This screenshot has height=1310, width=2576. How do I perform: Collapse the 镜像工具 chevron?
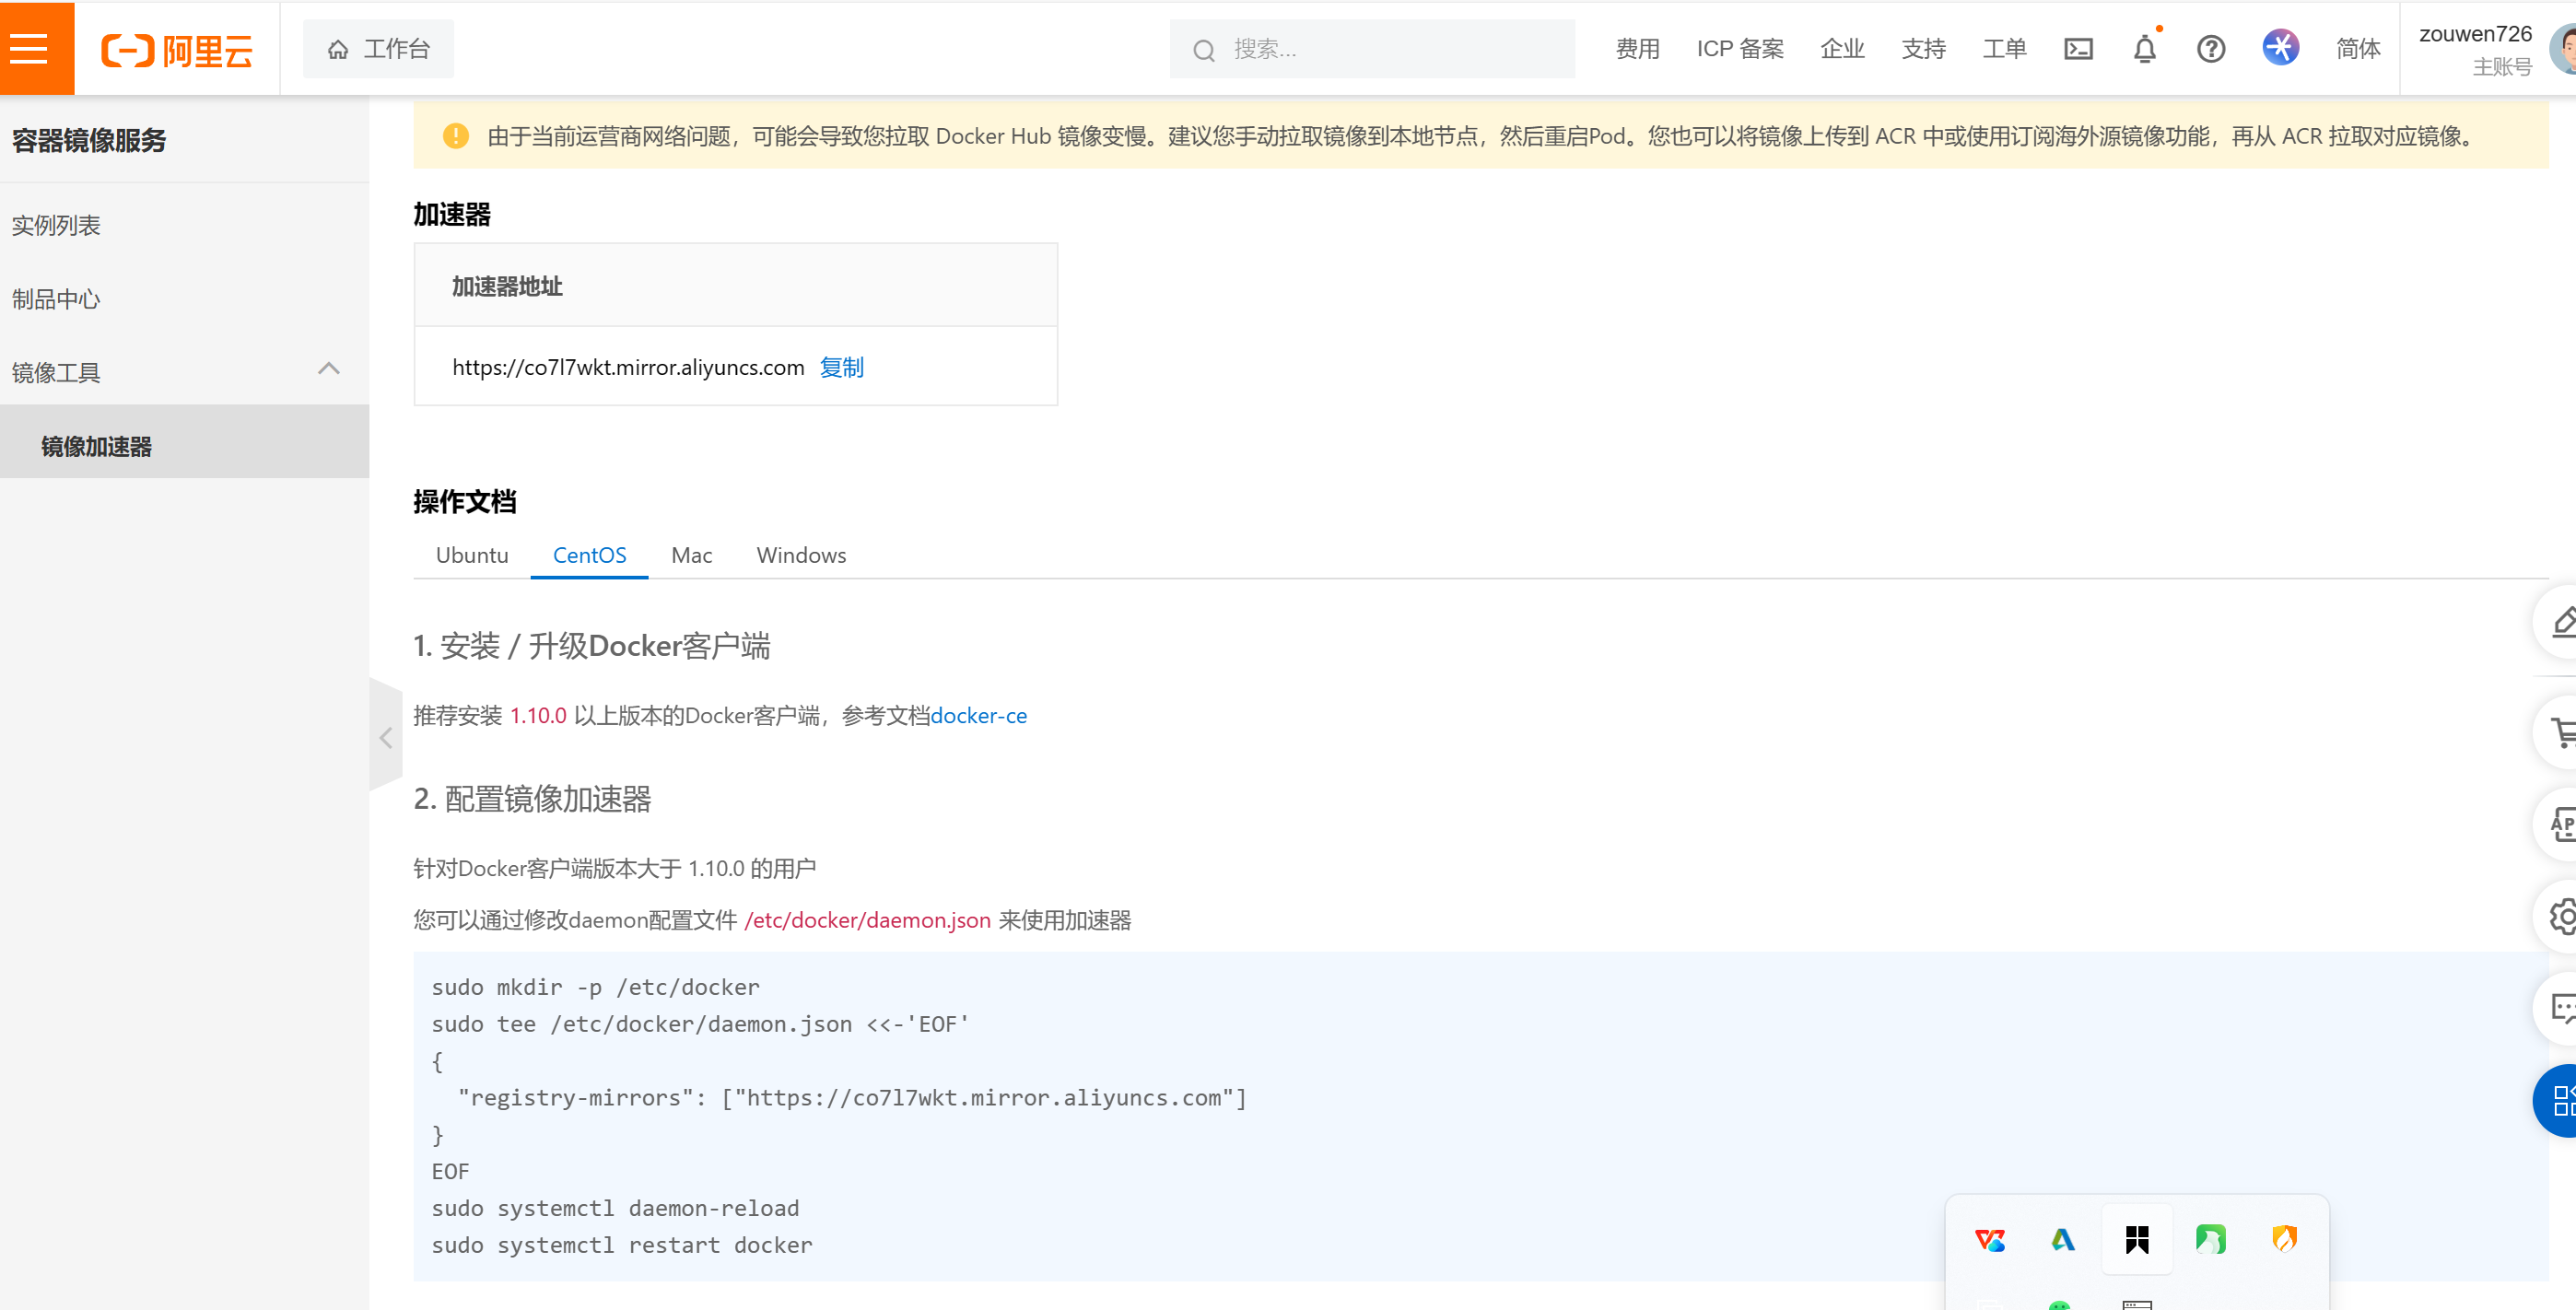[329, 369]
